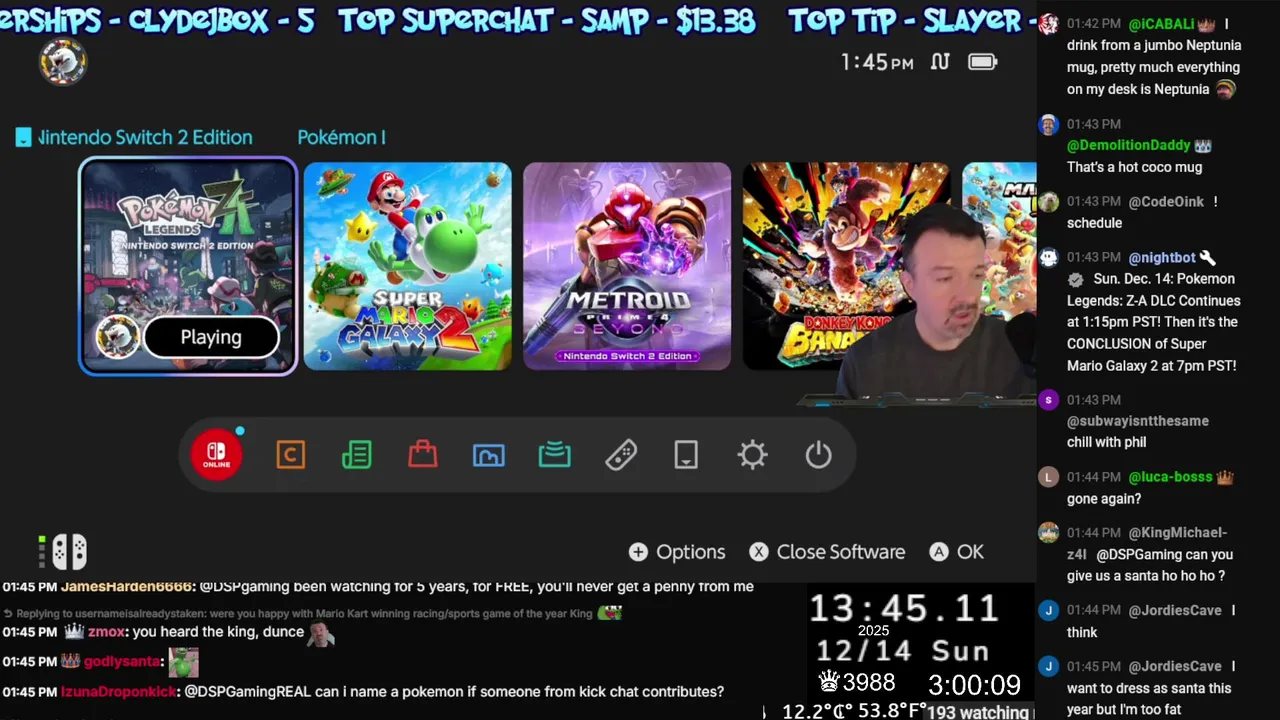Click godlysanta name in bottom chat
1280x720 pixels.
pyautogui.click(x=122, y=662)
